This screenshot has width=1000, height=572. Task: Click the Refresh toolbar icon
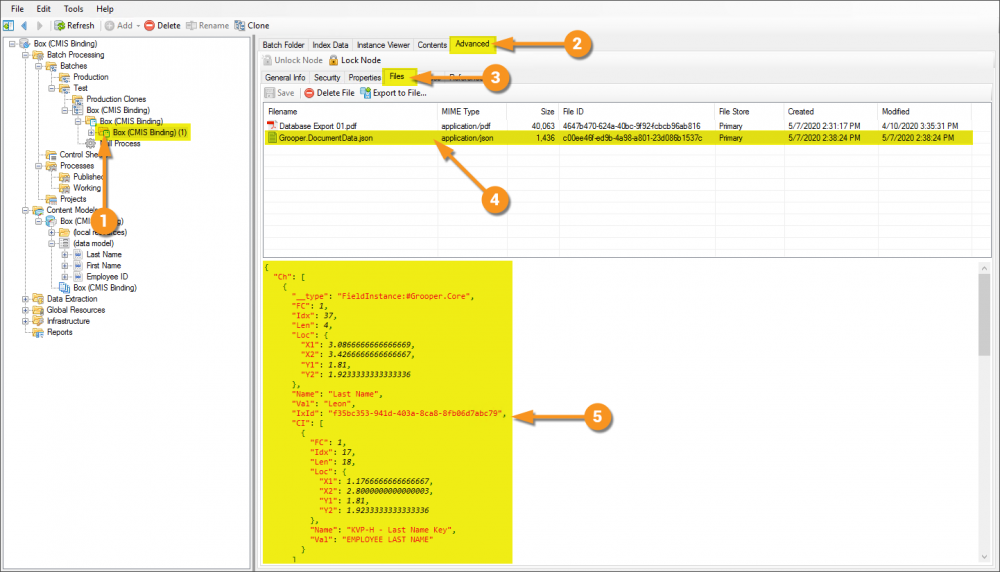tap(60, 25)
